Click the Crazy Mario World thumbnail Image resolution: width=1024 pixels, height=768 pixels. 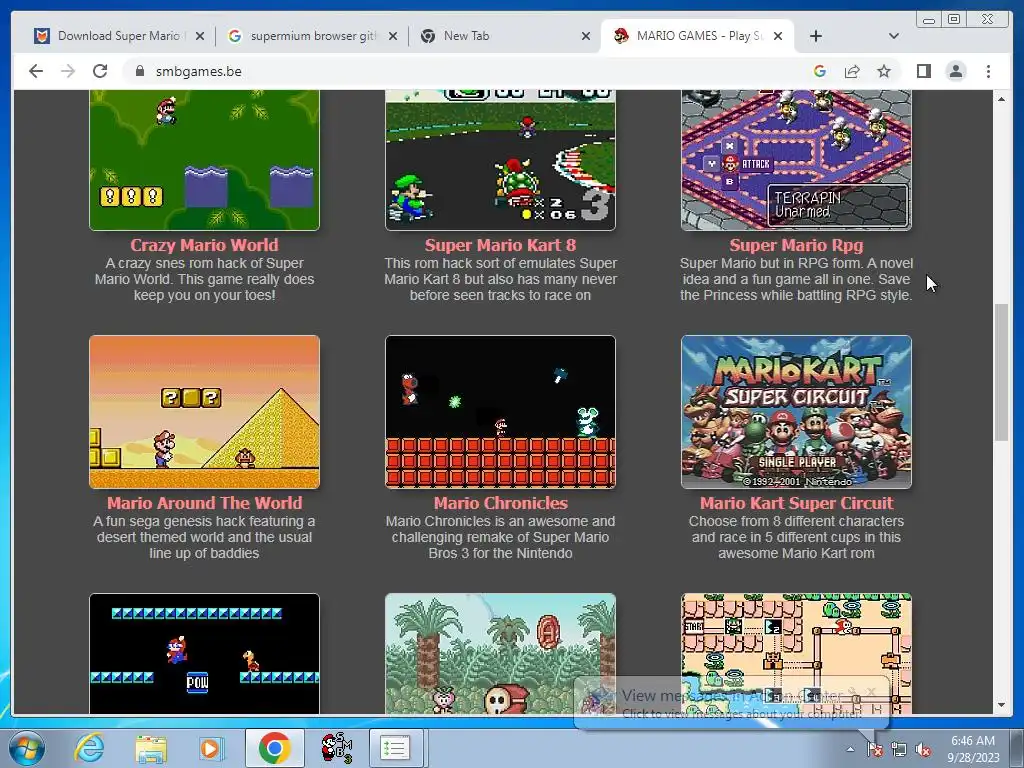[x=204, y=160]
